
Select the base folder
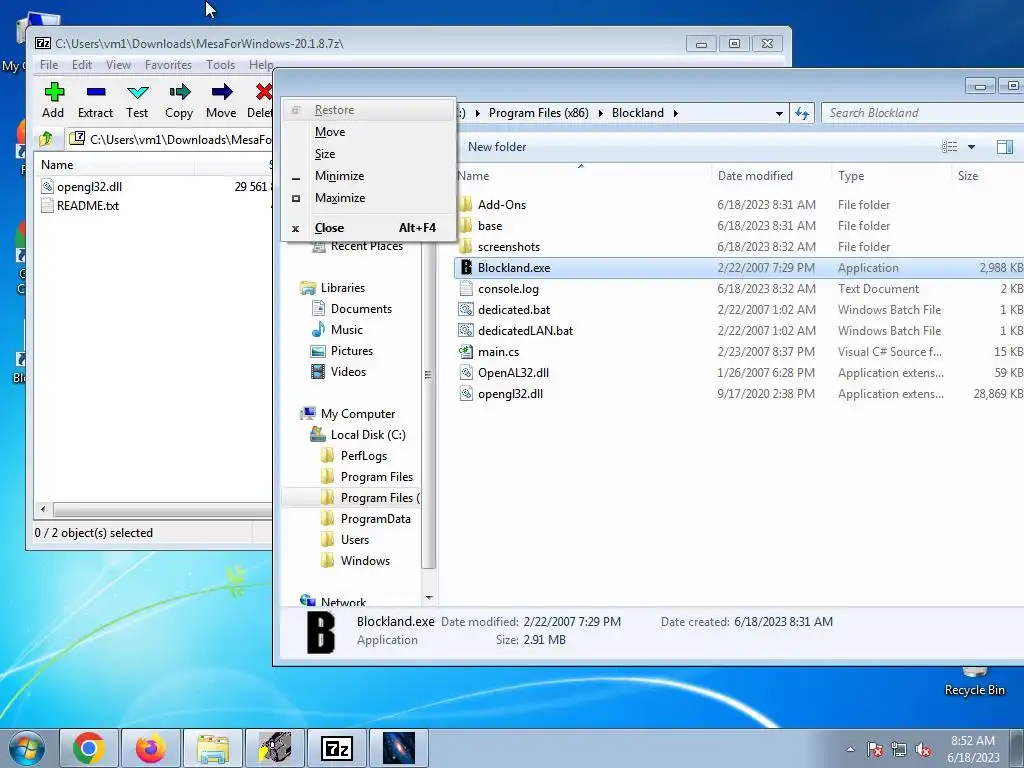tap(490, 226)
